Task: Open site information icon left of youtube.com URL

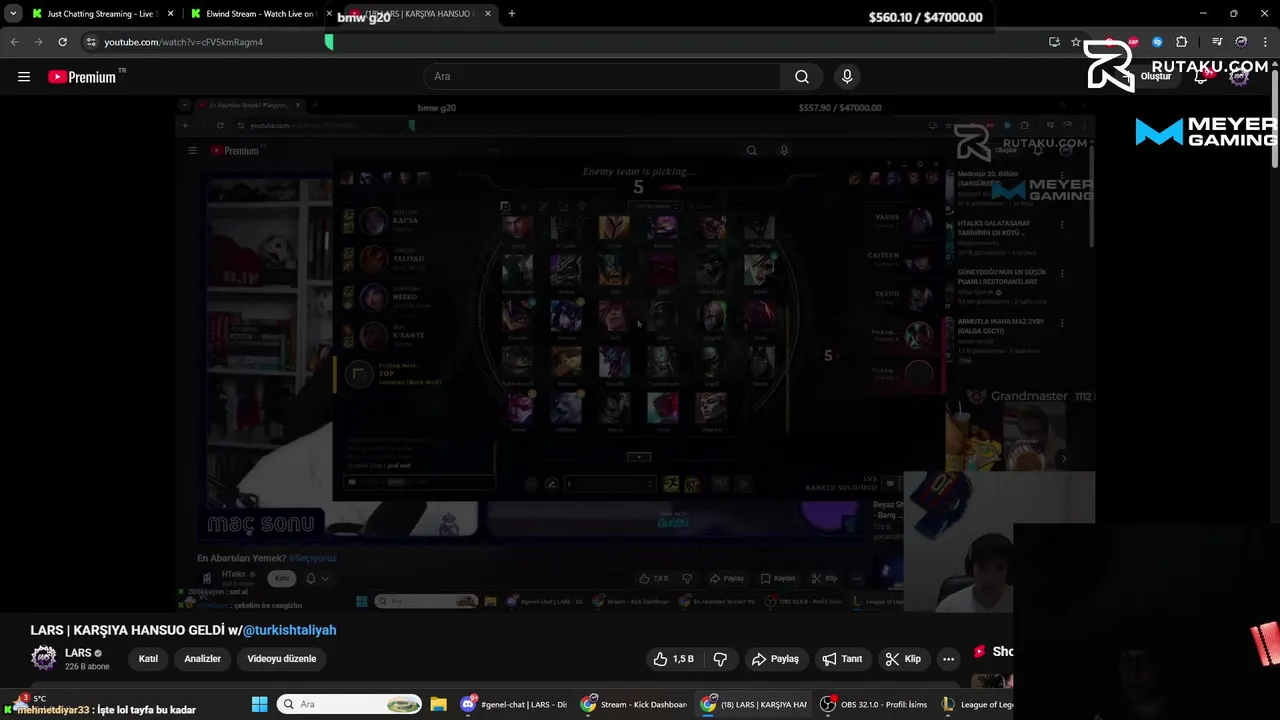Action: coord(91,42)
